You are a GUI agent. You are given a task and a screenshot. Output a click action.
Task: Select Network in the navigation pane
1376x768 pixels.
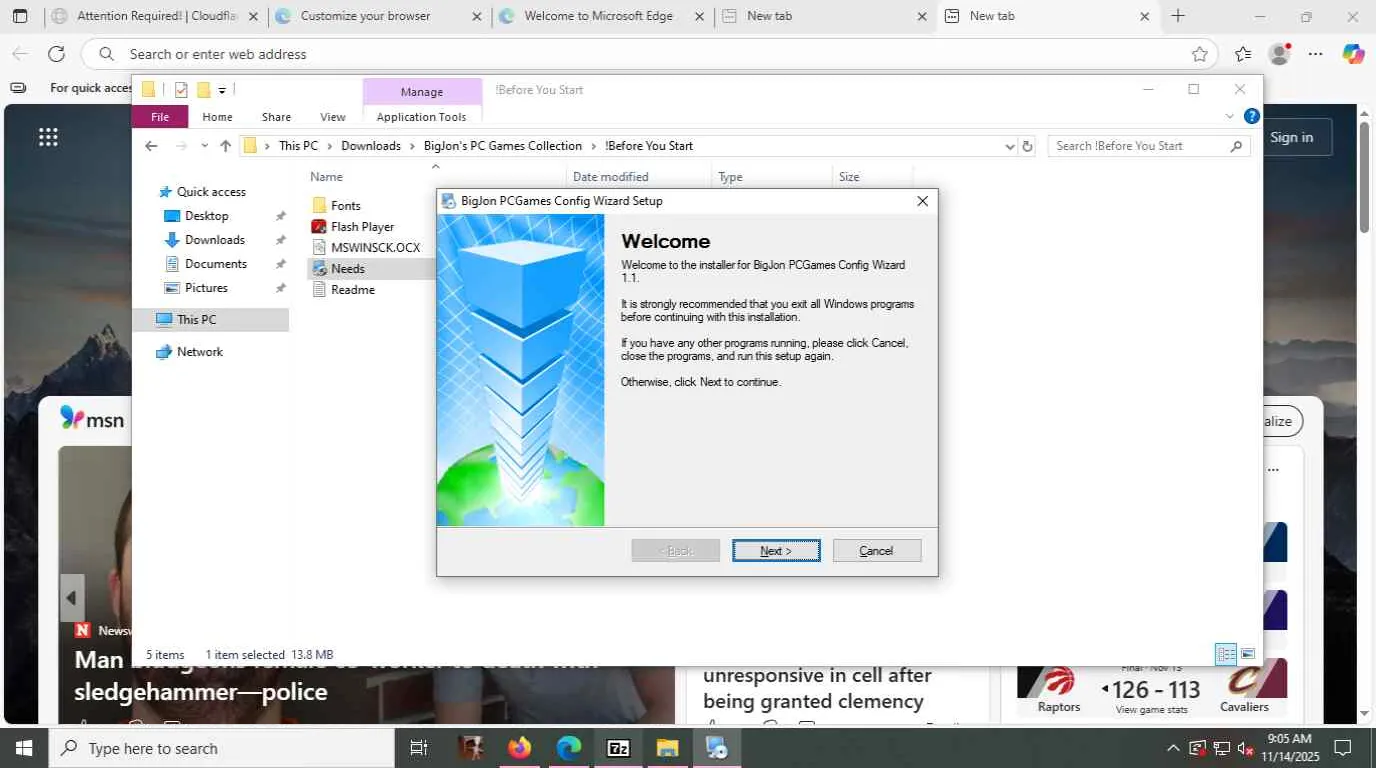click(x=199, y=352)
